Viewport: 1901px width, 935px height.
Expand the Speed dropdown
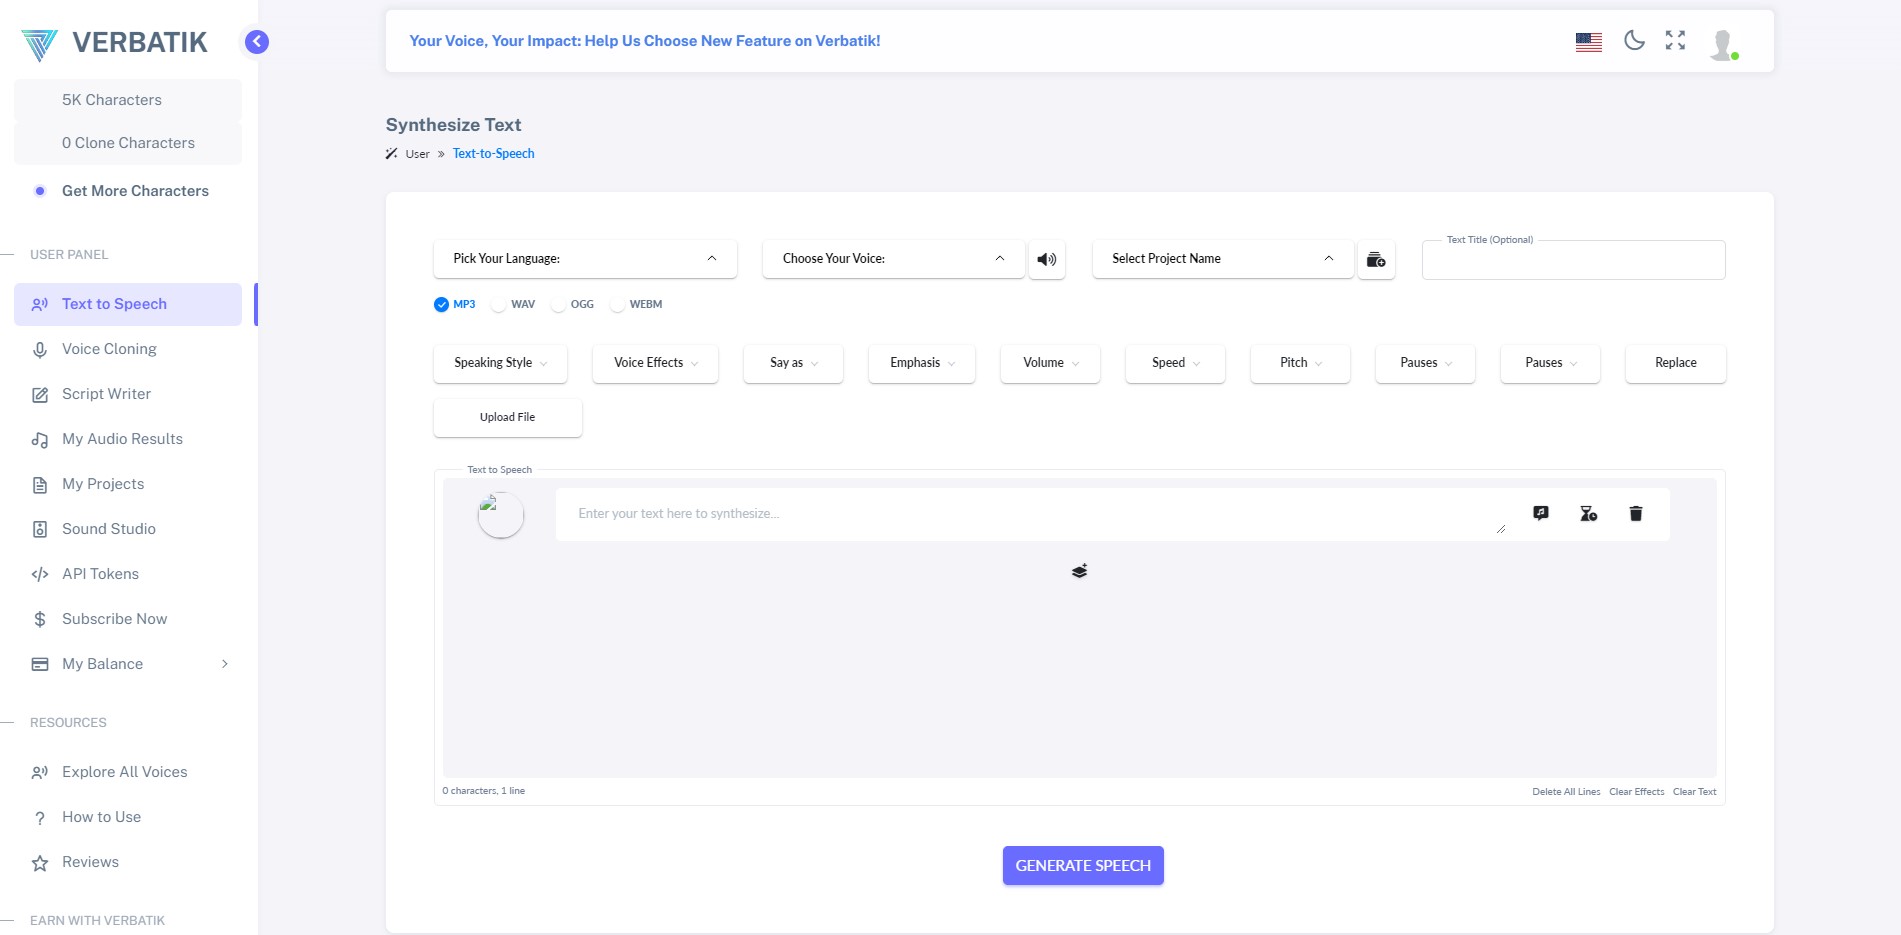1175,363
